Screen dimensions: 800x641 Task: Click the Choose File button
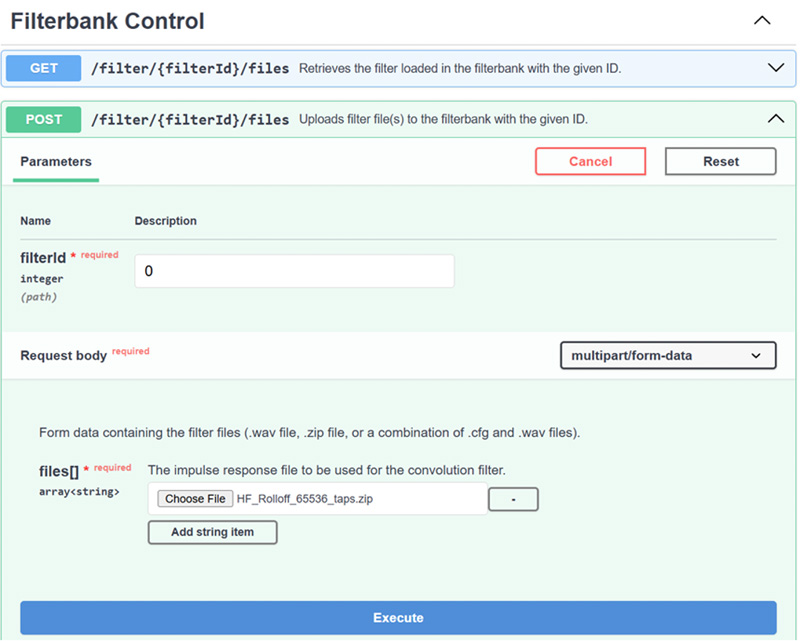tap(195, 499)
